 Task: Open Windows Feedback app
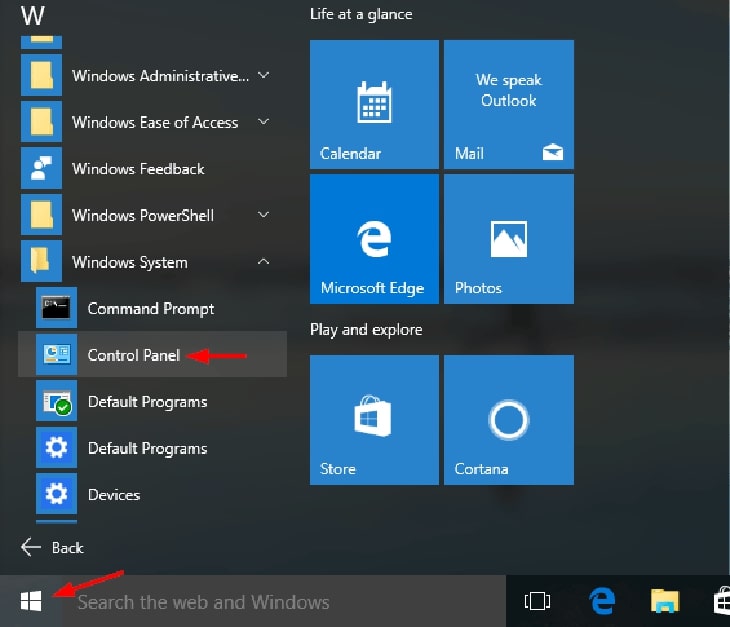(x=138, y=169)
